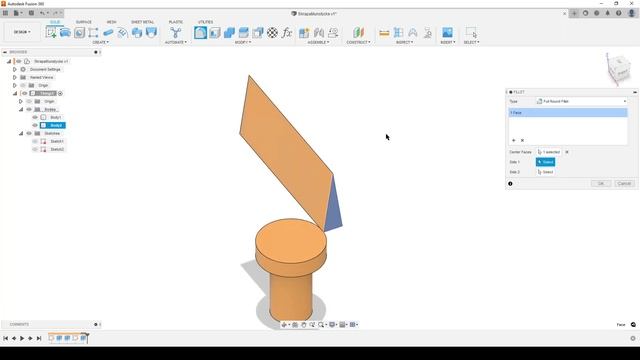The height and width of the screenshot is (360, 640).
Task: Switch to the Plastic tab
Action: (176, 22)
